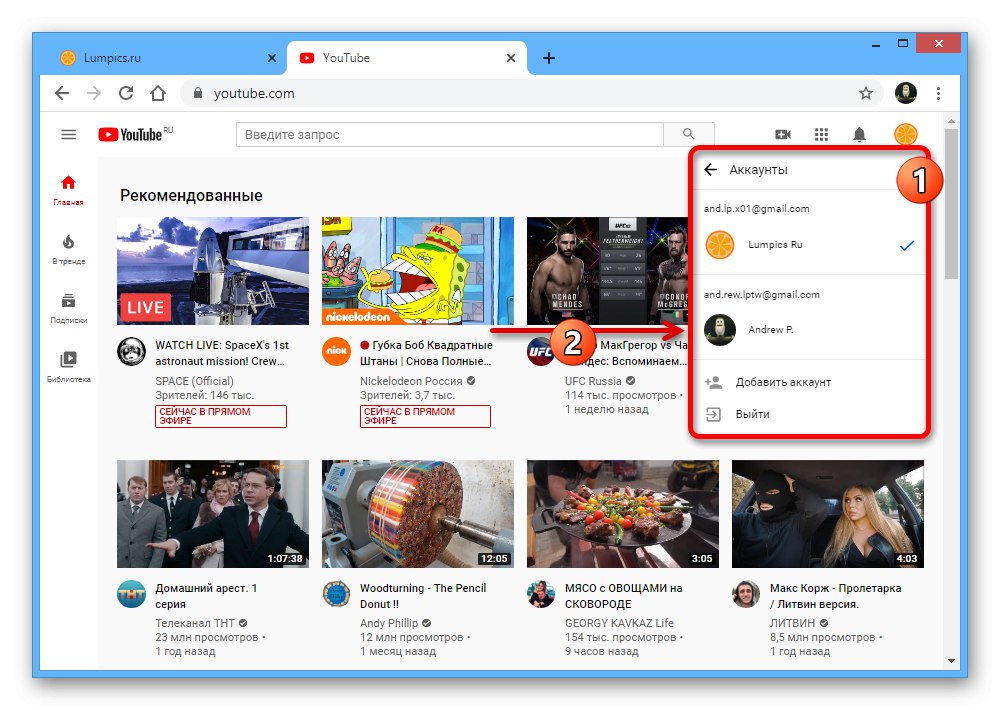
Task: Click the GEORGY KAVKAZ Life channel avatar
Action: pos(541,595)
